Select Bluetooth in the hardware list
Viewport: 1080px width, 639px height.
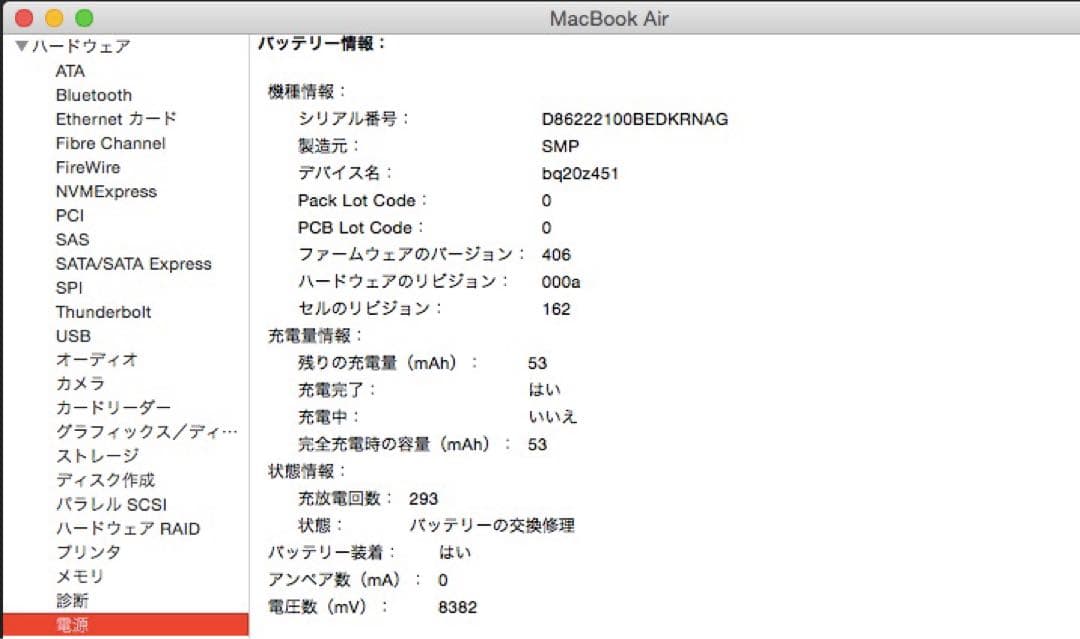click(94, 95)
